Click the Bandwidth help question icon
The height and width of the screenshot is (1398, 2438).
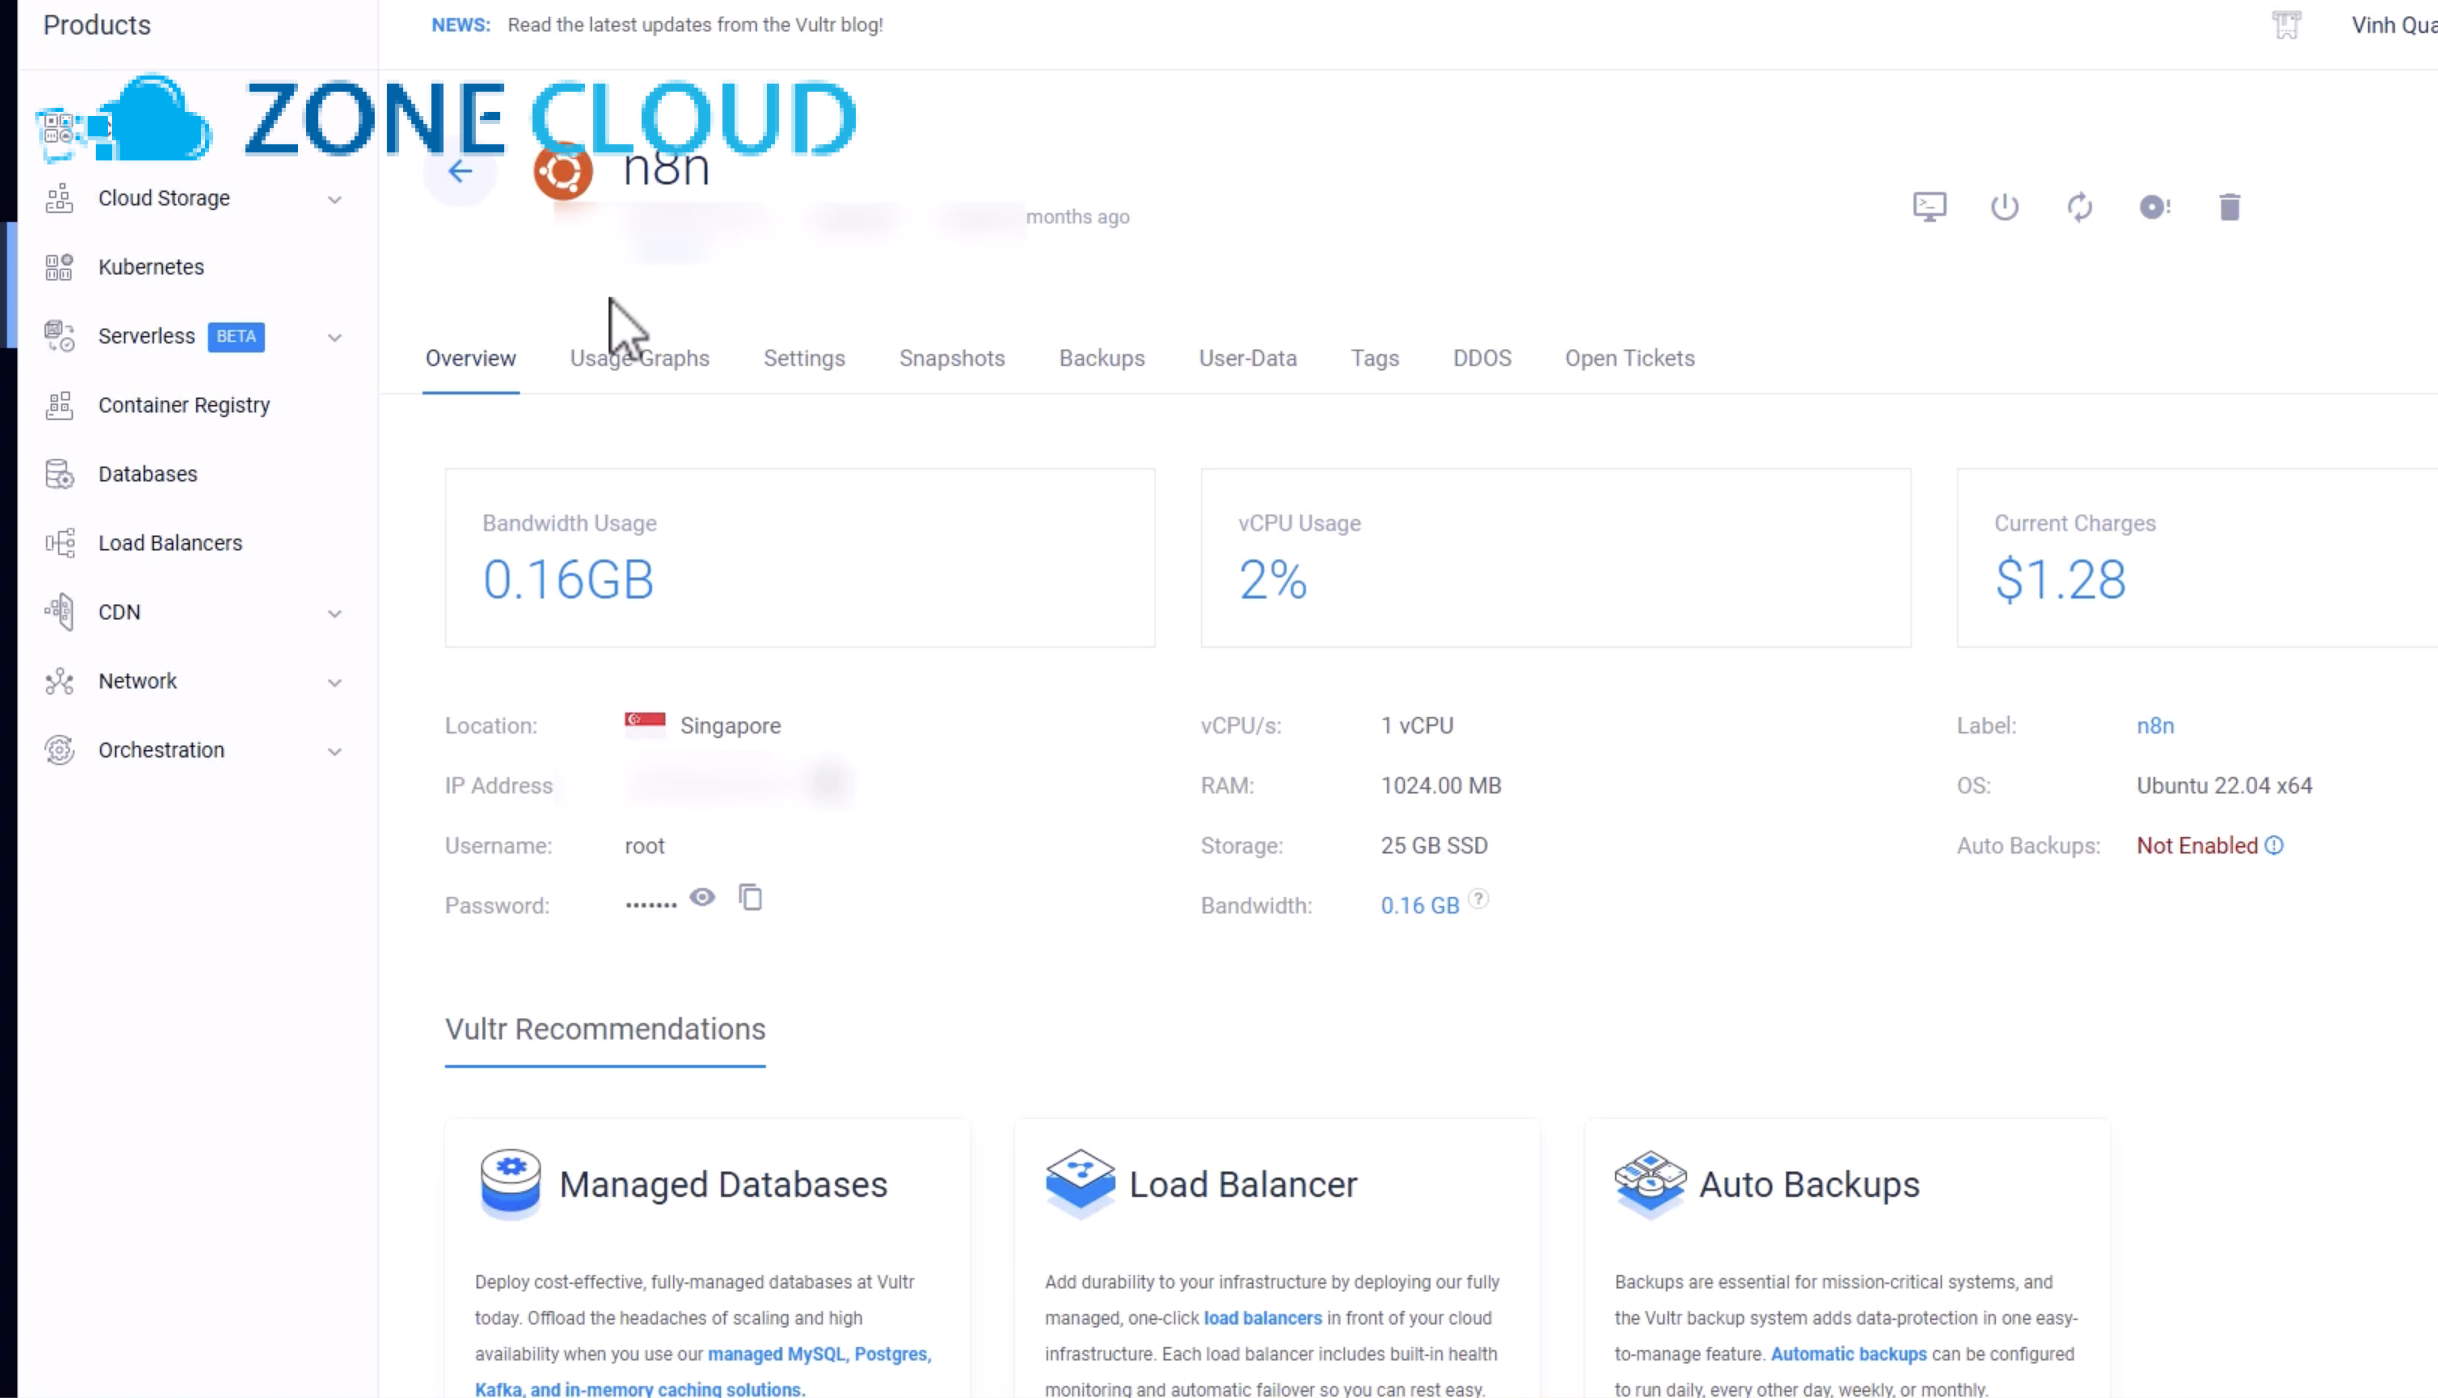coord(1478,899)
